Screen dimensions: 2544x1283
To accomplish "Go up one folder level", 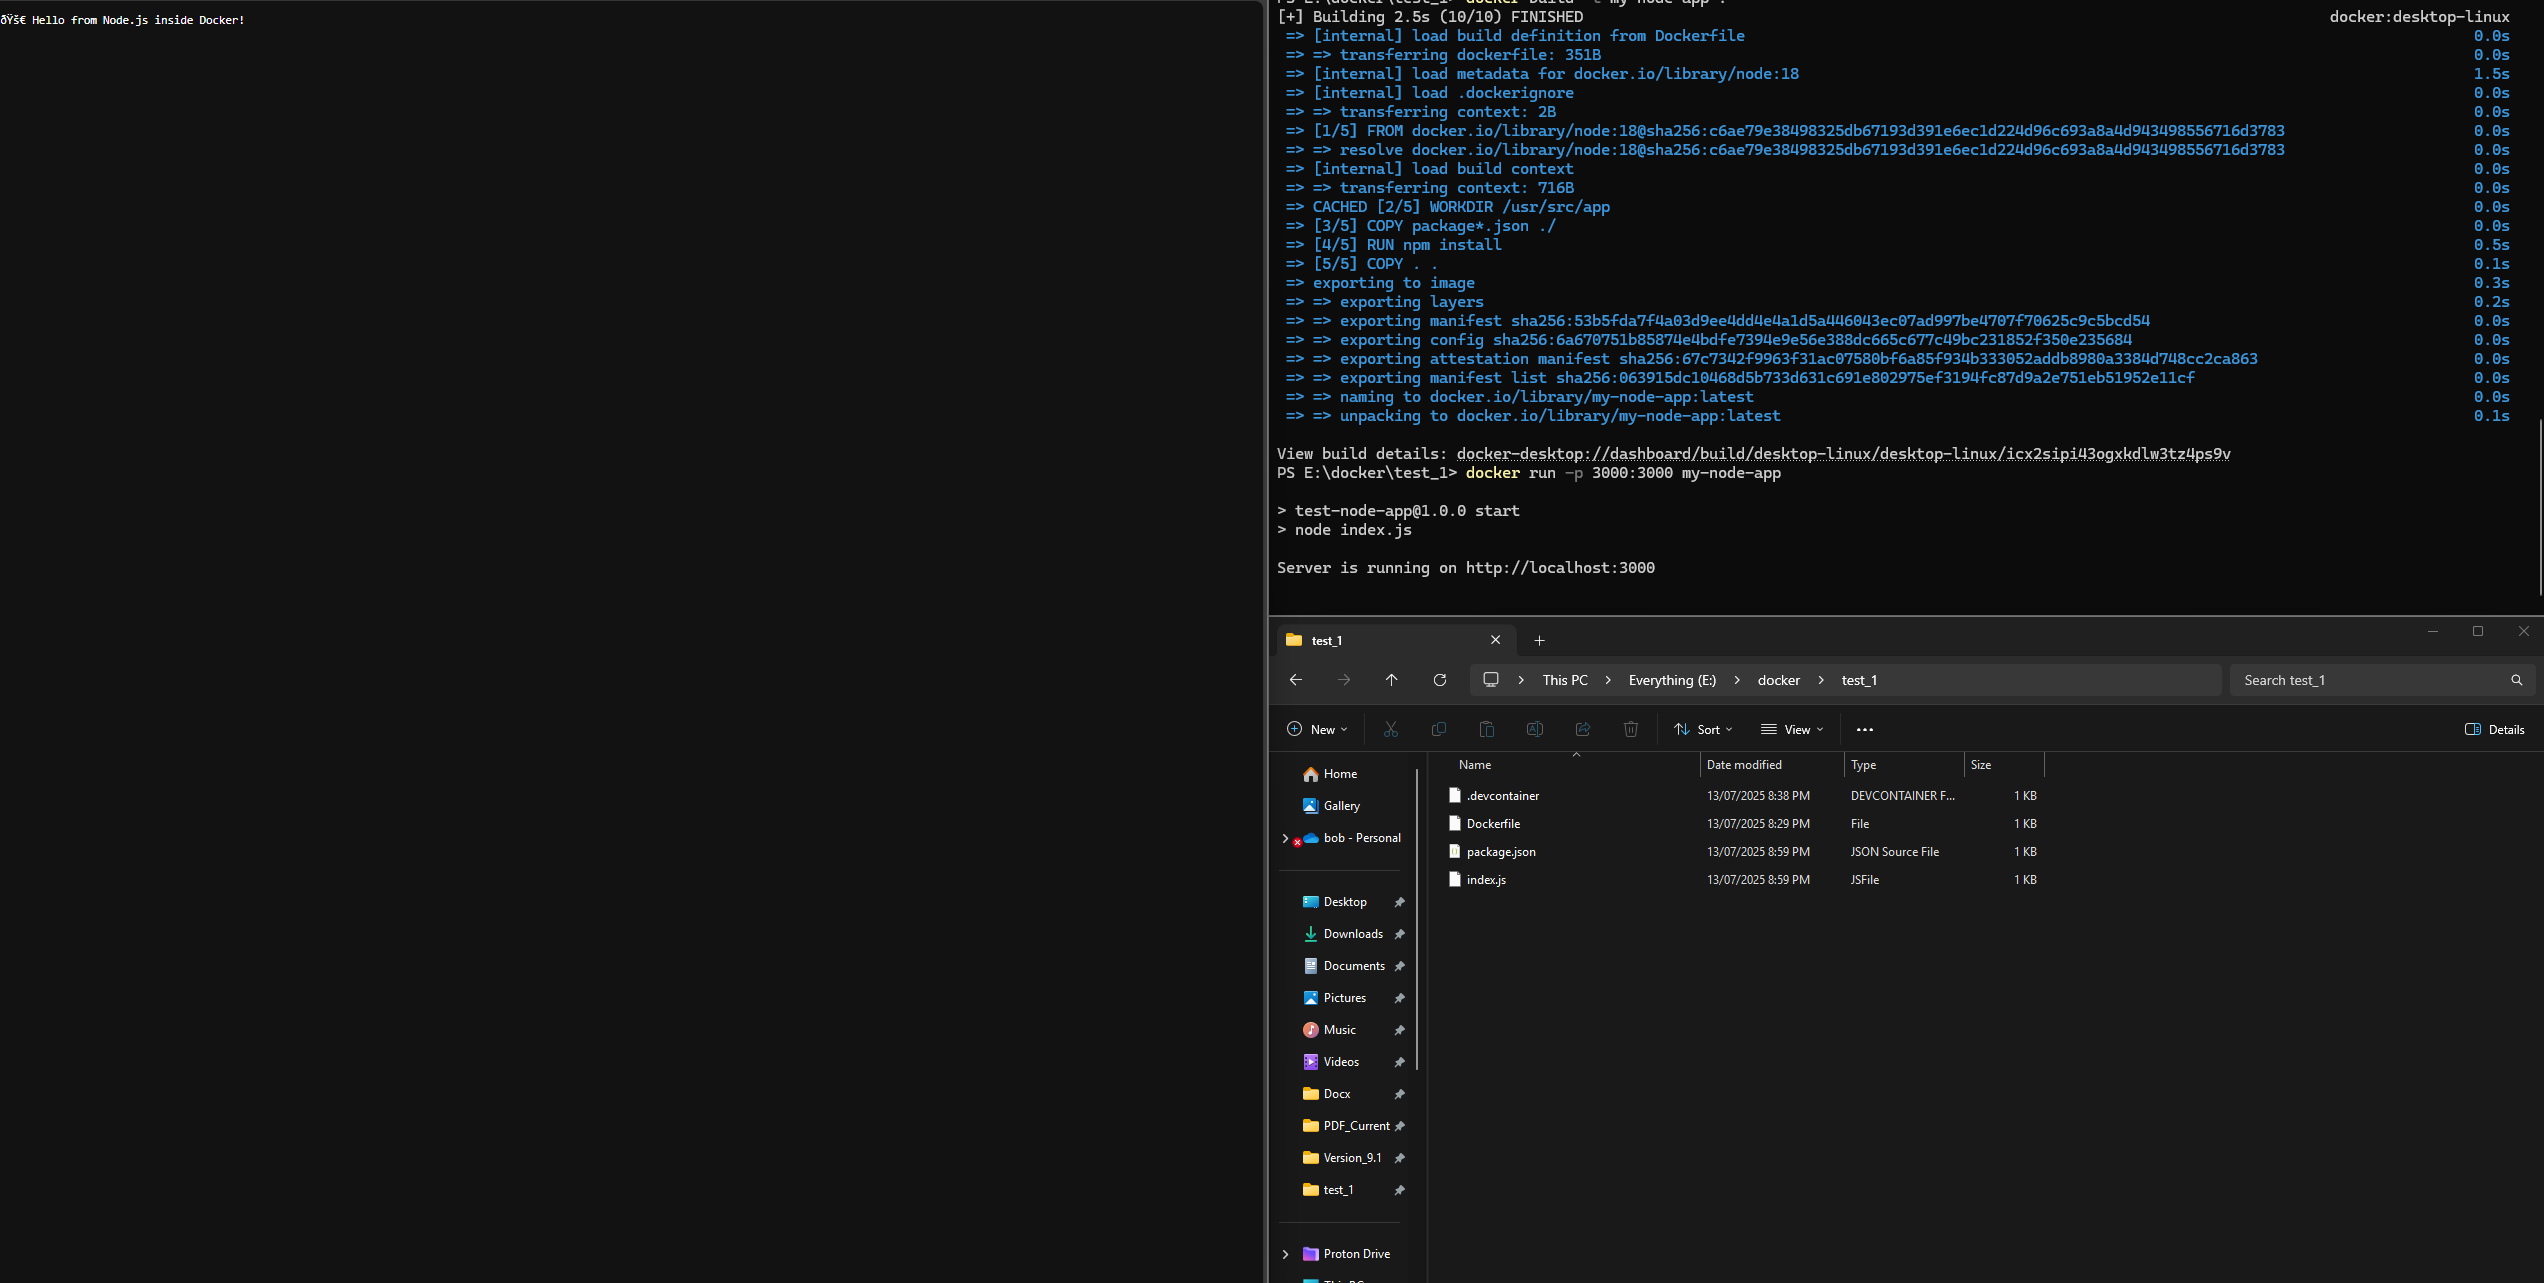I will (x=1391, y=679).
